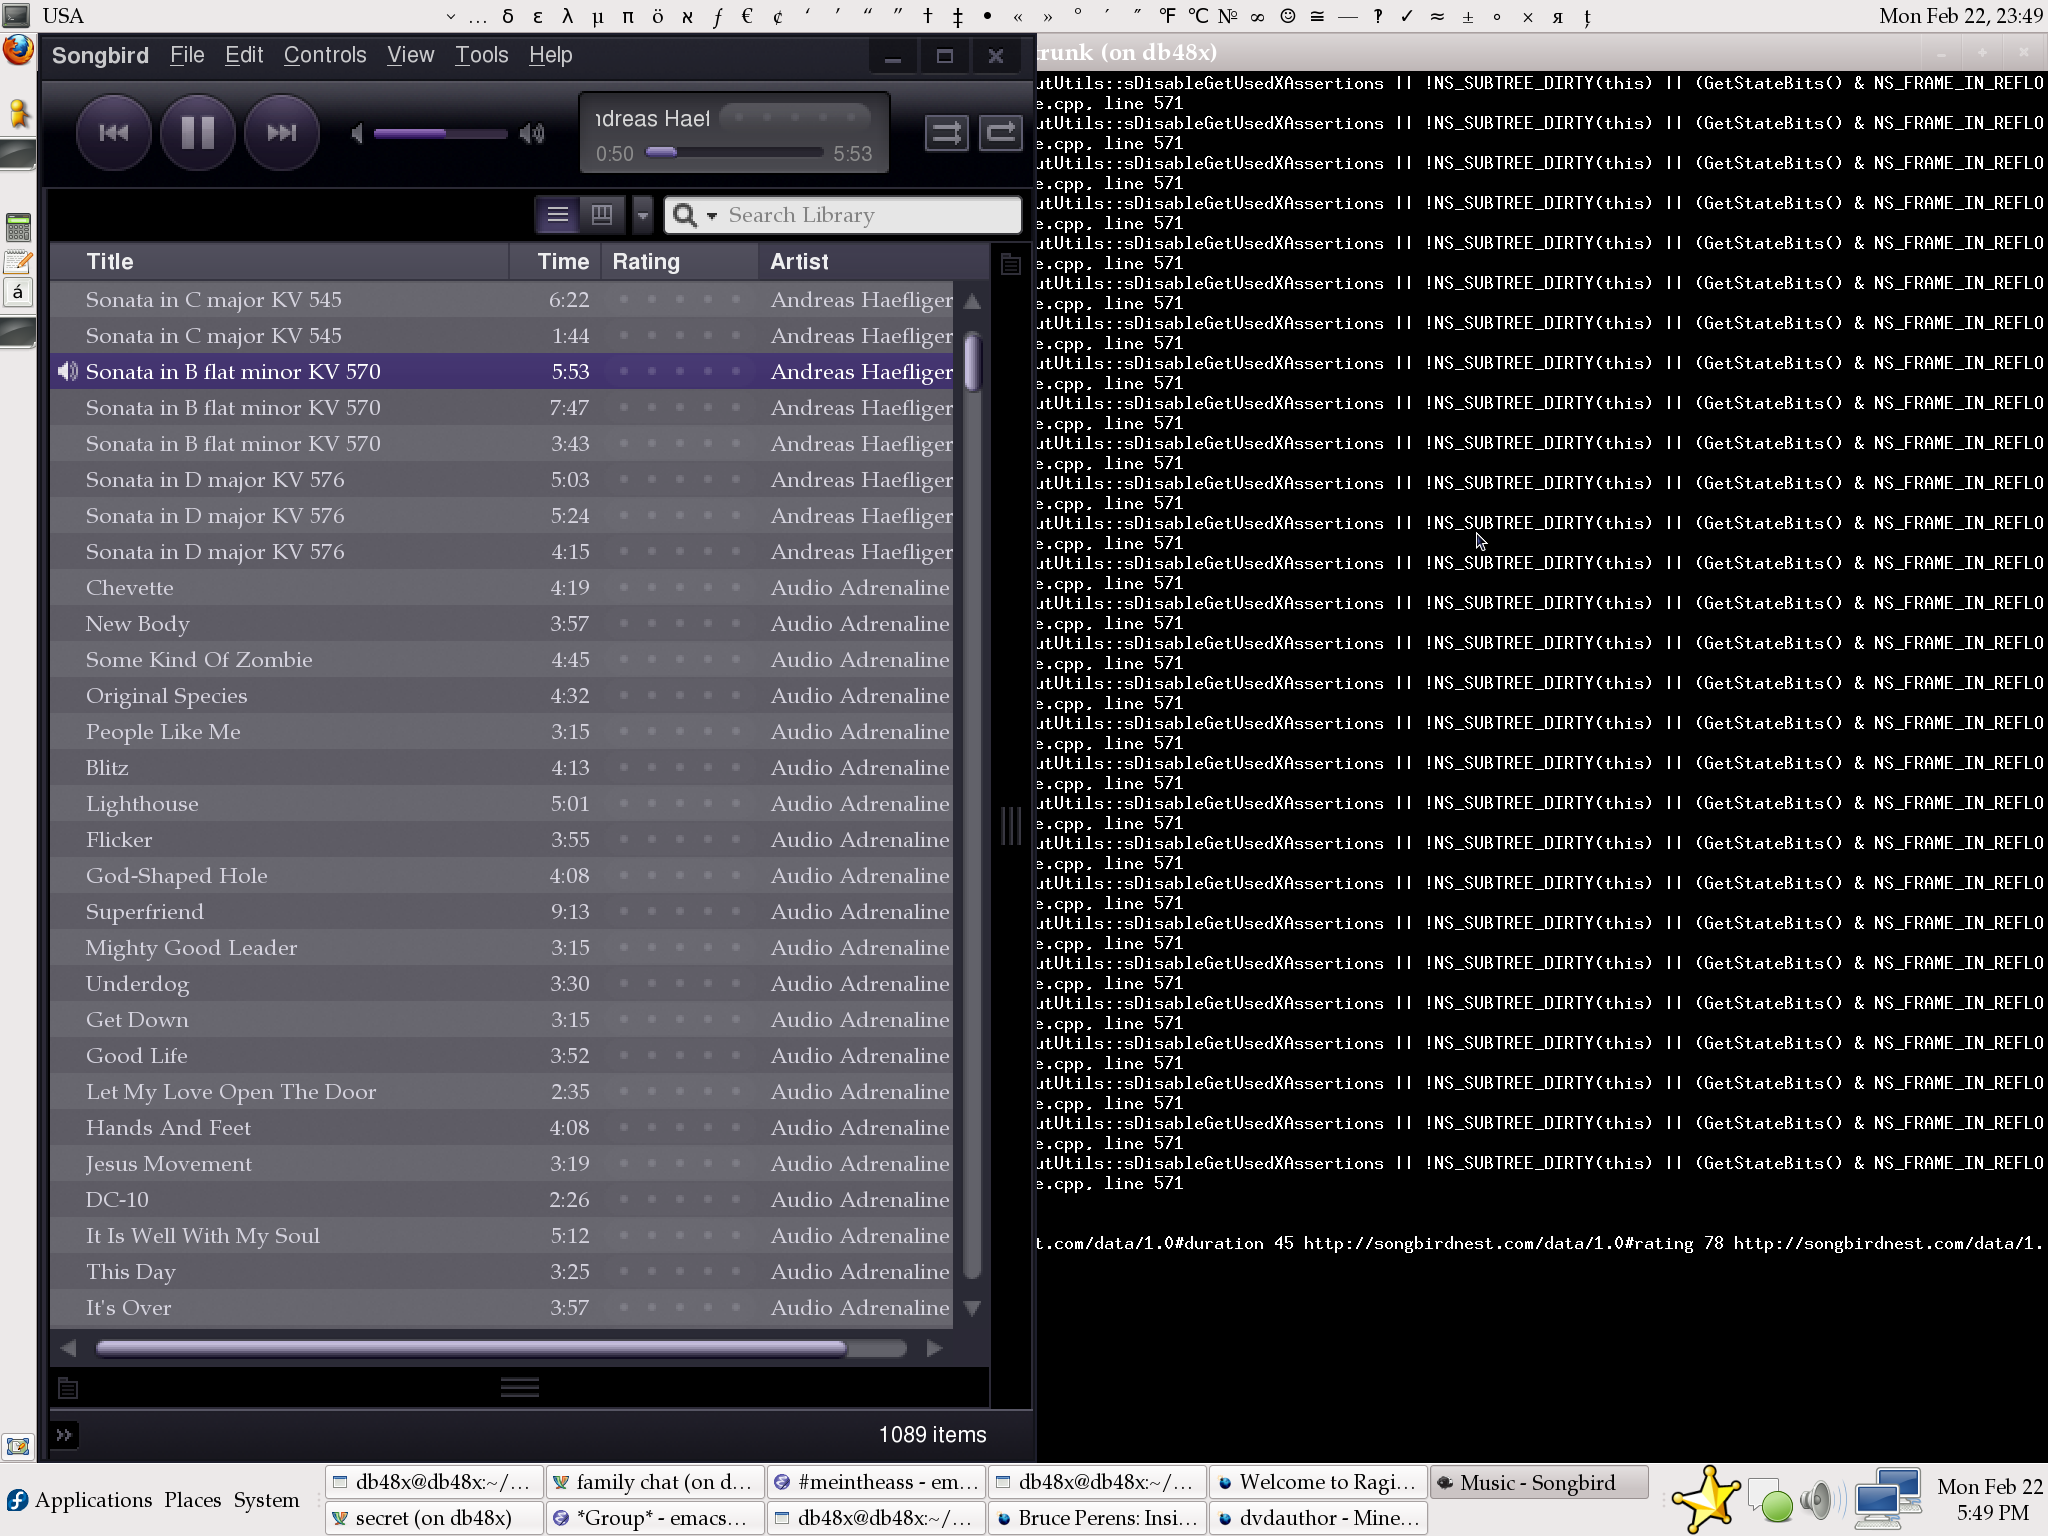Switch to list view
This screenshot has width=2048, height=1536.
point(558,215)
